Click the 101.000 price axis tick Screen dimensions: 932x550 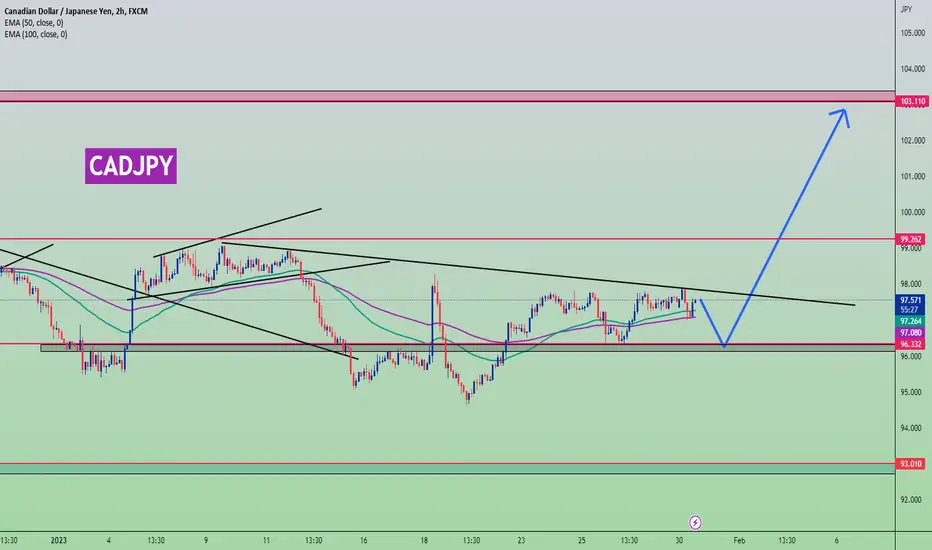pyautogui.click(x=912, y=177)
